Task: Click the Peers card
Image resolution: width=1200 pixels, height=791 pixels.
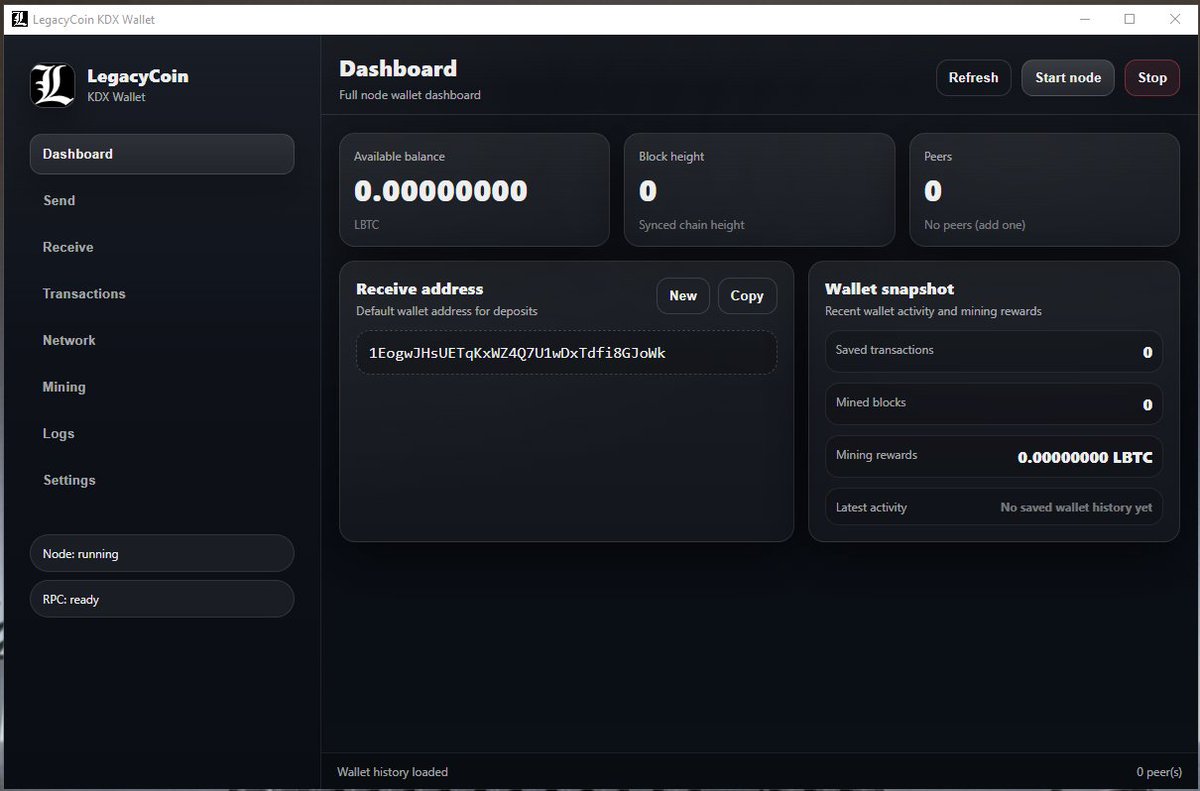Action: click(1044, 190)
